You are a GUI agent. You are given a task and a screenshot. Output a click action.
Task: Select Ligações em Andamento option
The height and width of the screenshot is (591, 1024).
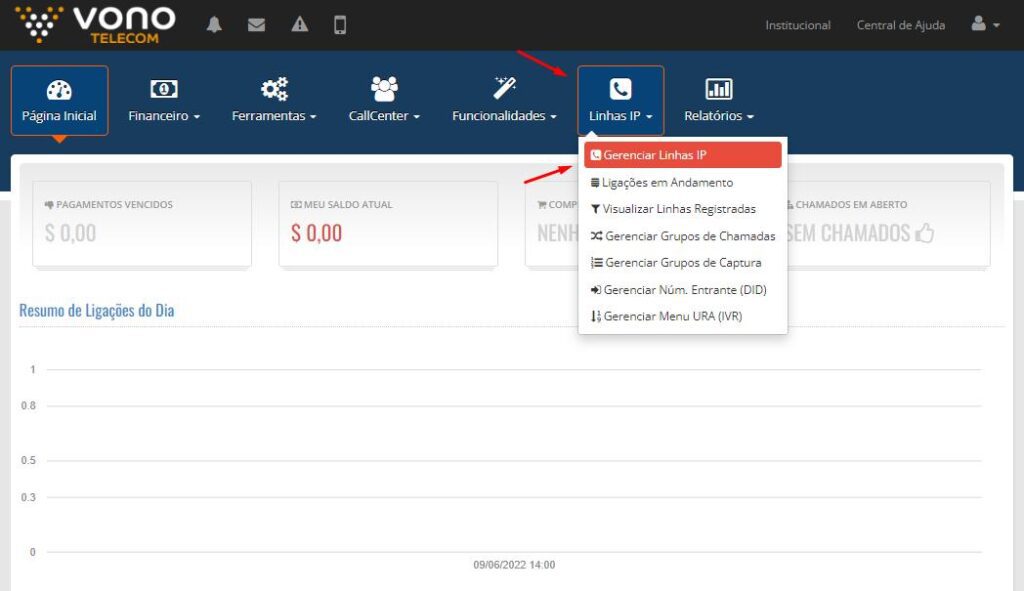(x=667, y=183)
